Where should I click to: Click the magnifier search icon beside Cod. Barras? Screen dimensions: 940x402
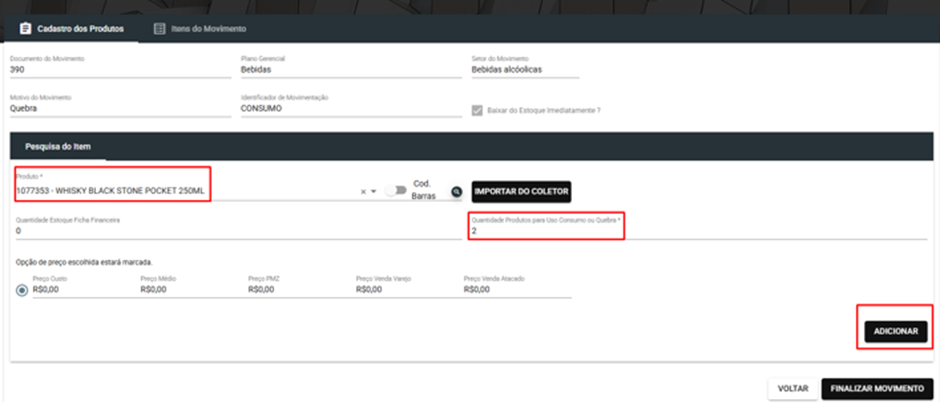click(x=457, y=192)
